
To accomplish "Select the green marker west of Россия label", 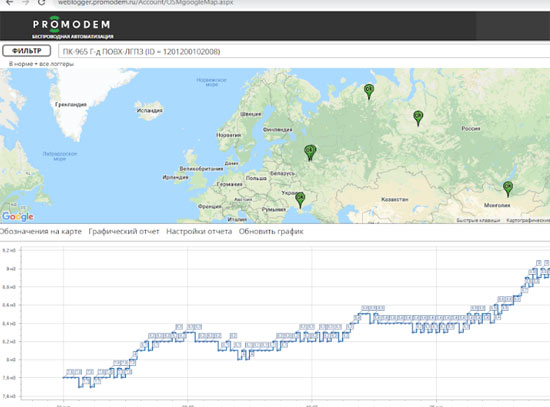I will tap(418, 118).
